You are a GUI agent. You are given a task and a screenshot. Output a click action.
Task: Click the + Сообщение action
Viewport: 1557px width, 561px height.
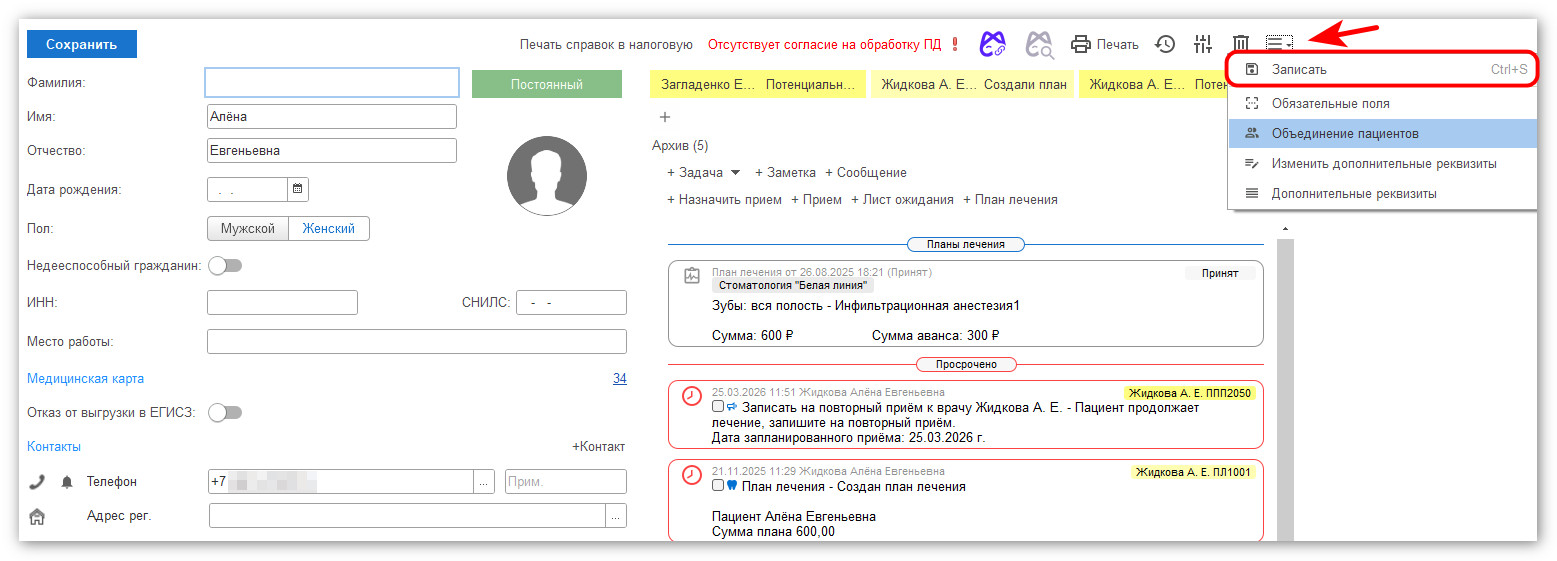866,173
